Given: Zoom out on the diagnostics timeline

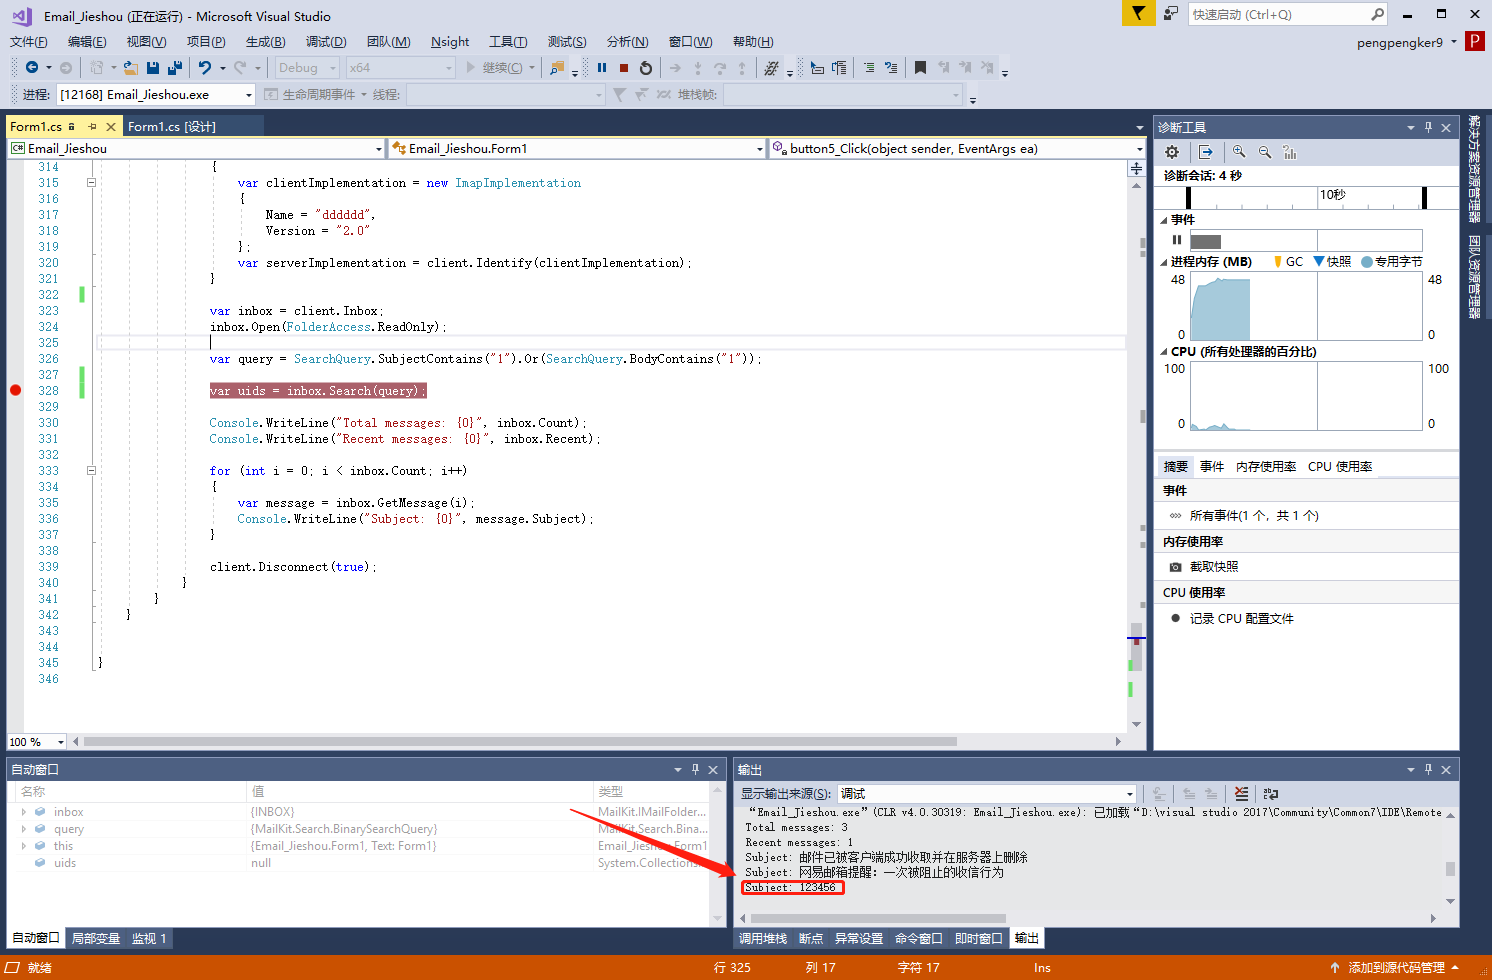Looking at the screenshot, I should pos(1265,152).
